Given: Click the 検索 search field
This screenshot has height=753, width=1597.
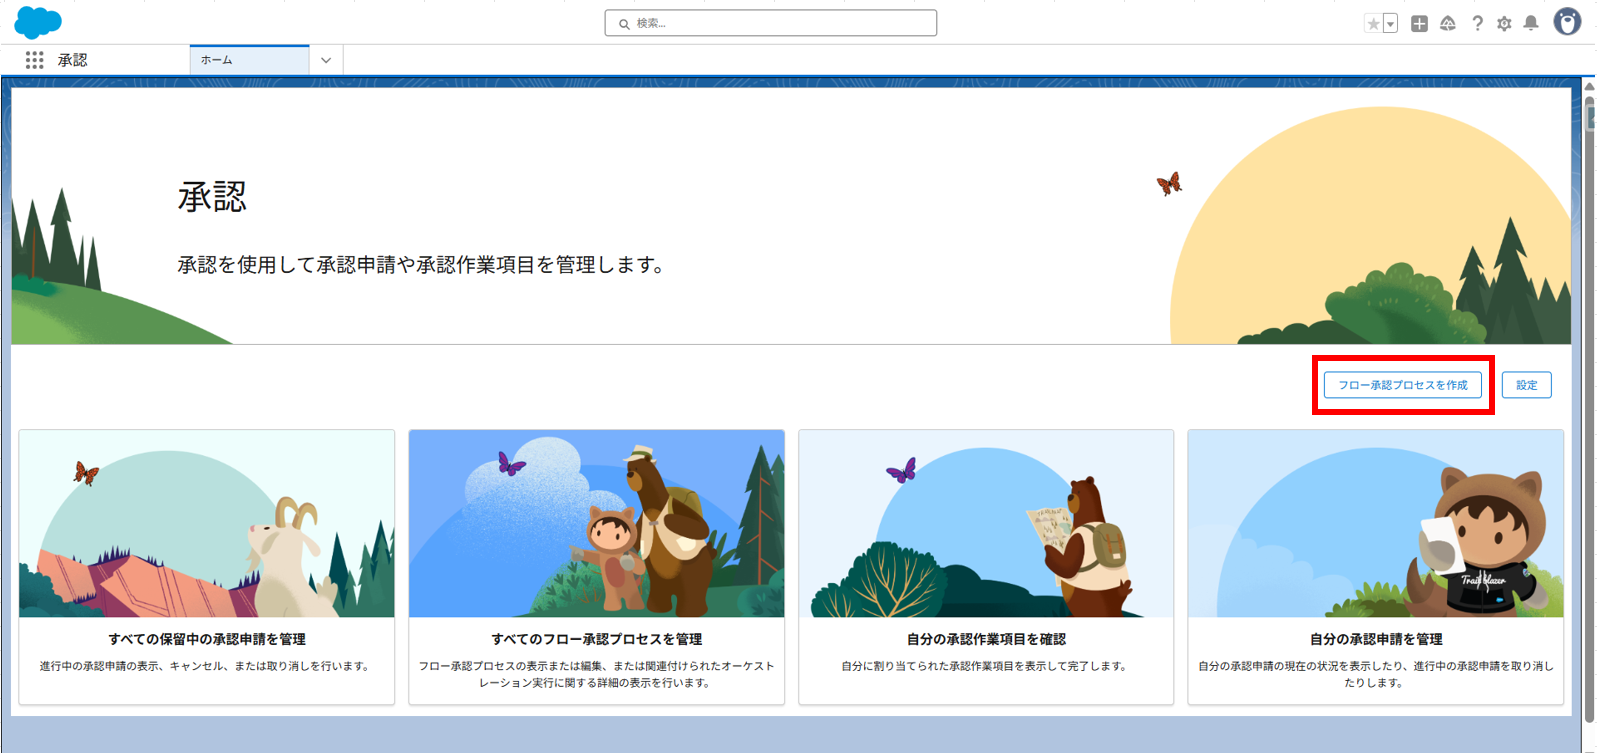Looking at the screenshot, I should [x=771, y=23].
